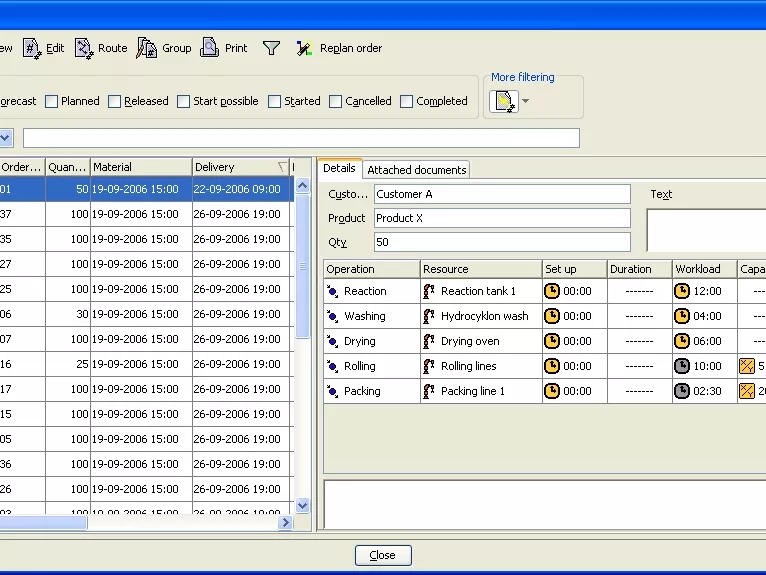766x575 pixels.
Task: Click the Rolling workload grey clock icon
Action: pyautogui.click(x=682, y=366)
